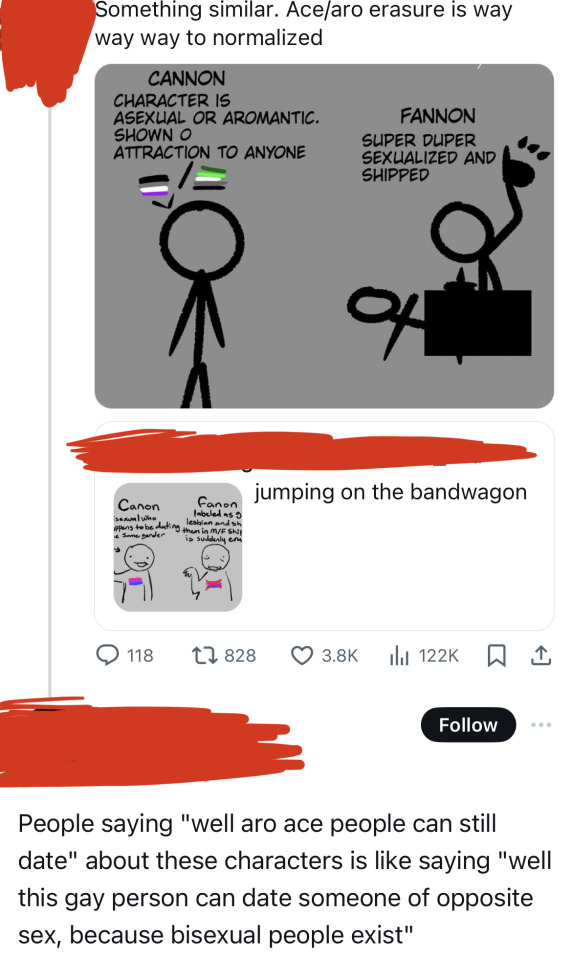Tap the repost arrows icon

(x=202, y=656)
